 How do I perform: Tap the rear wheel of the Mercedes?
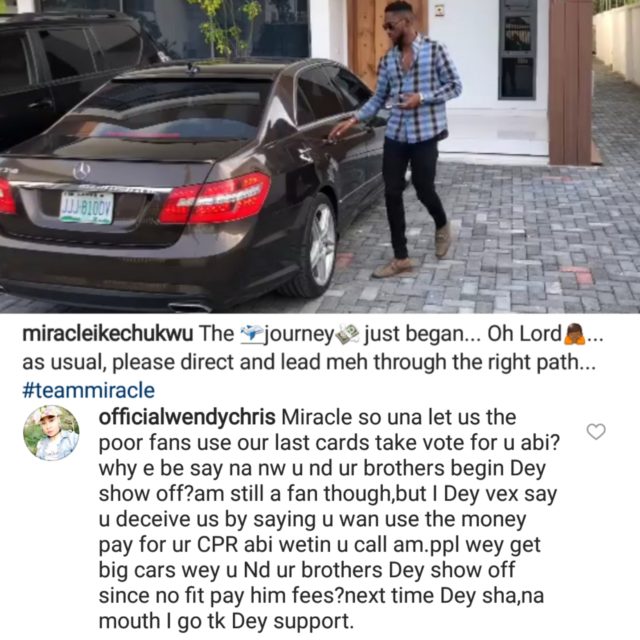click(x=314, y=244)
